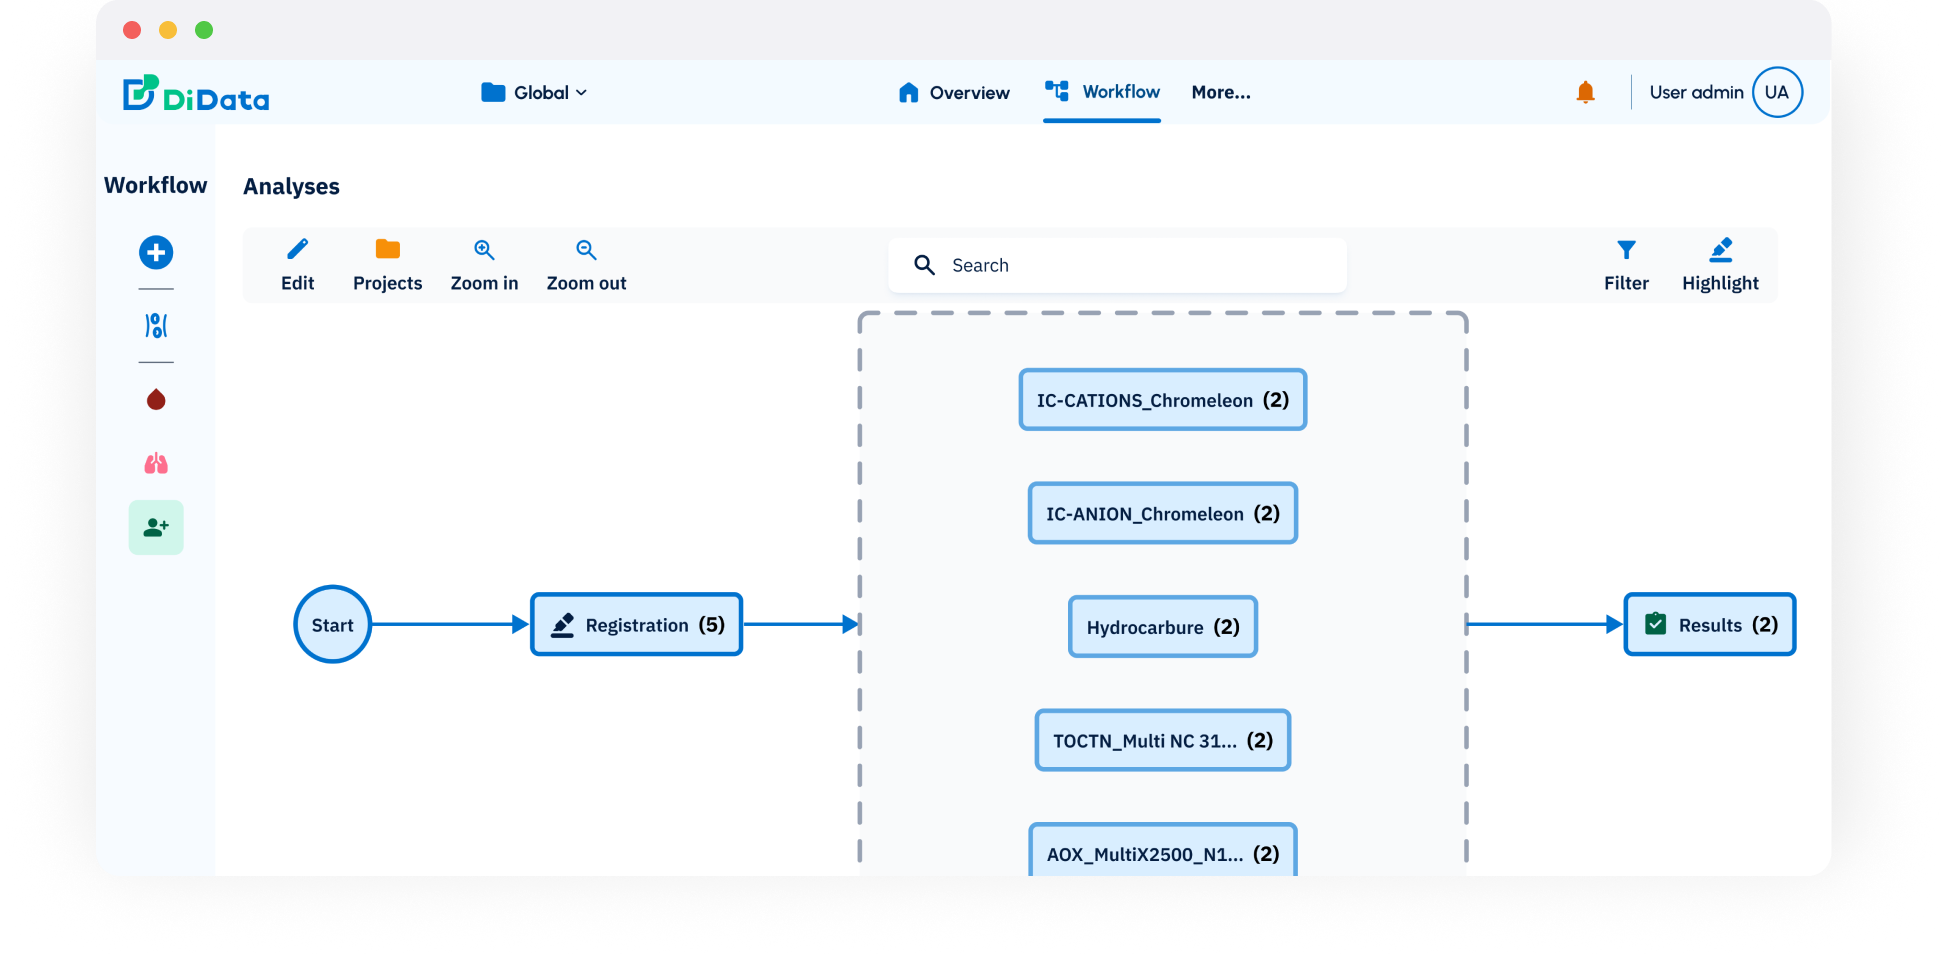The width and height of the screenshot is (1943, 956).
Task: Click the blue plus add icon in sidebar
Action: coord(156,252)
